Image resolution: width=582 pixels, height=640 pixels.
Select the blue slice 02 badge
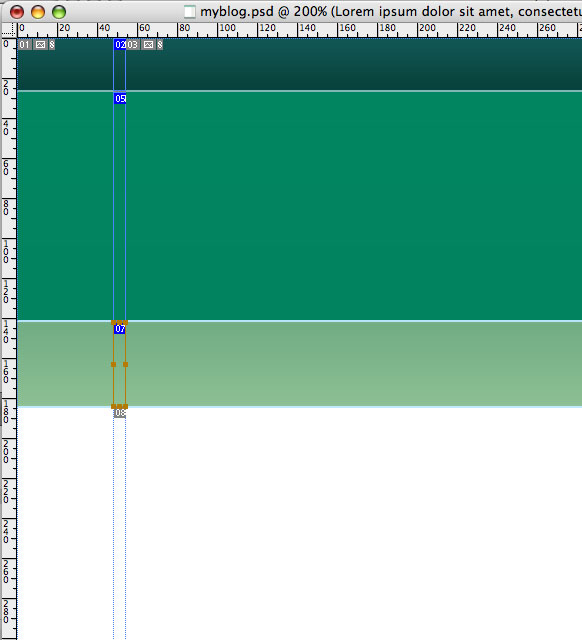[120, 44]
